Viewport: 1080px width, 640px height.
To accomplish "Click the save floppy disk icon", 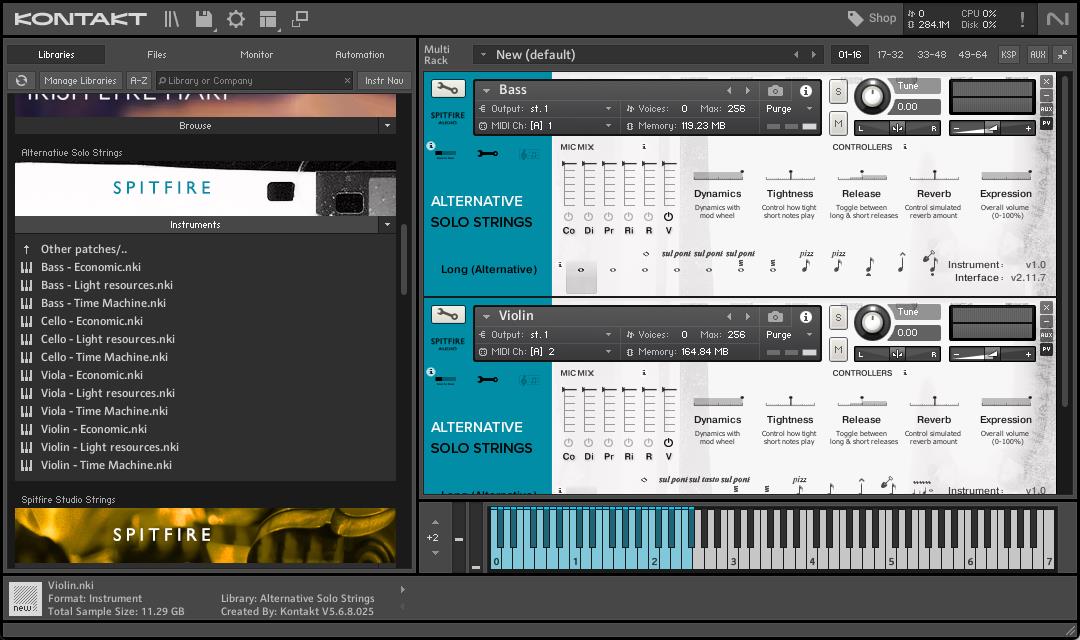I will (204, 19).
